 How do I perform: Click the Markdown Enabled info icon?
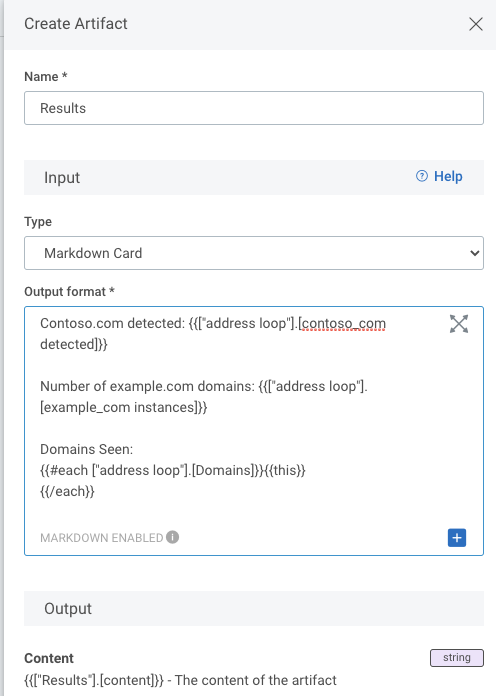(173, 537)
